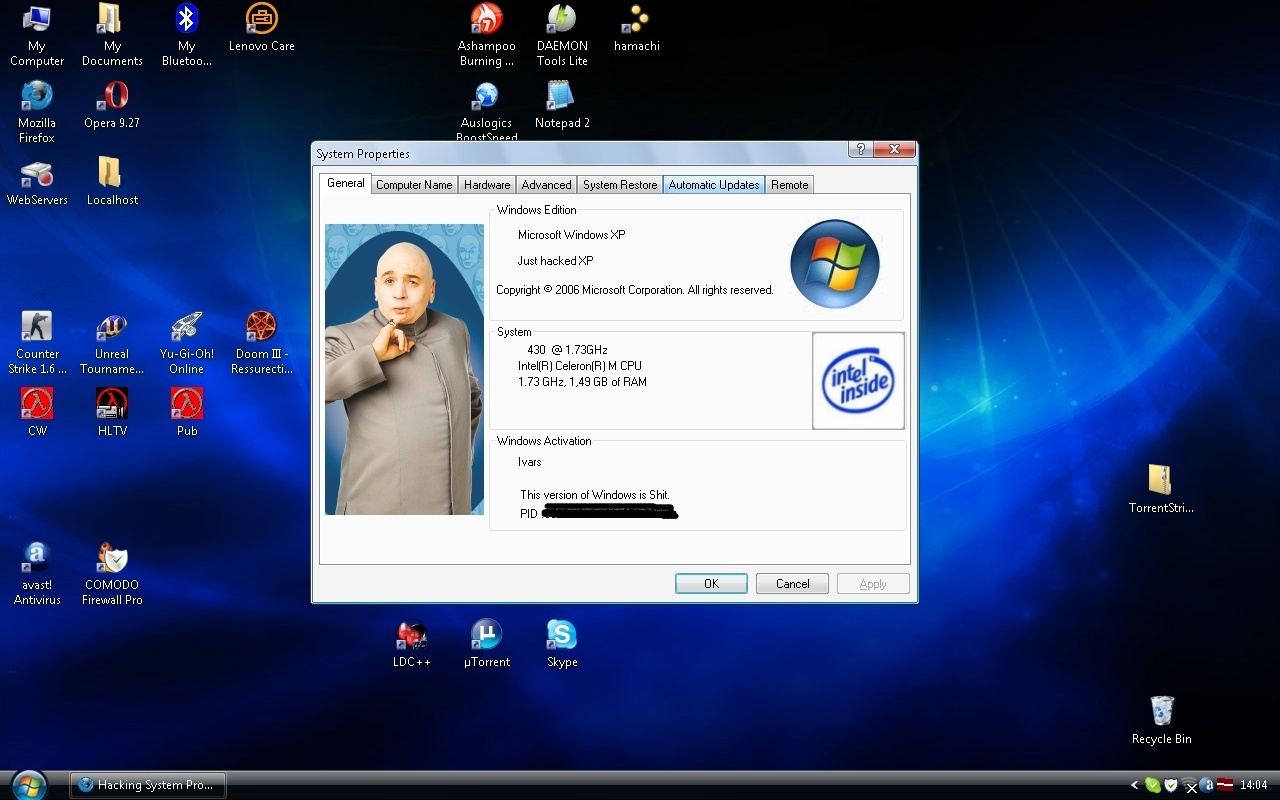
Task: Open avast! Antivirus desktop icon
Action: (37, 573)
